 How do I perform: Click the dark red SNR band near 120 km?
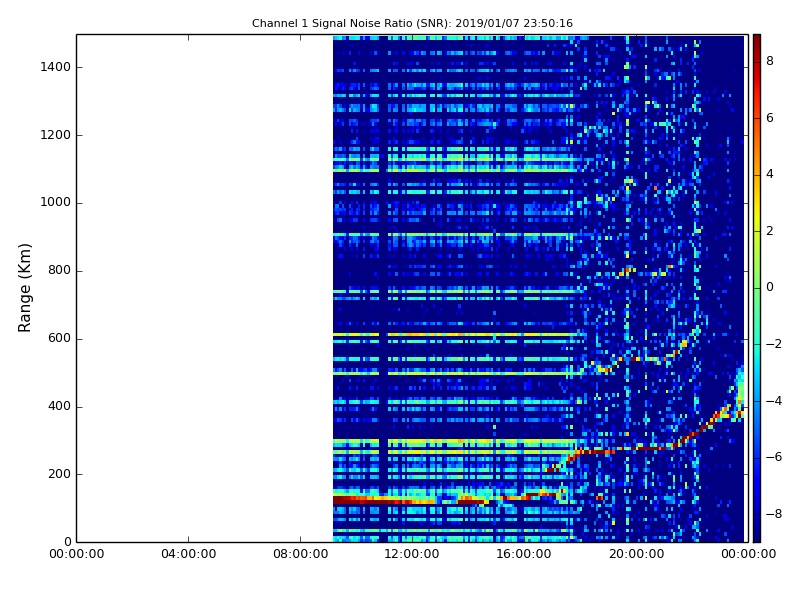pos(383,500)
